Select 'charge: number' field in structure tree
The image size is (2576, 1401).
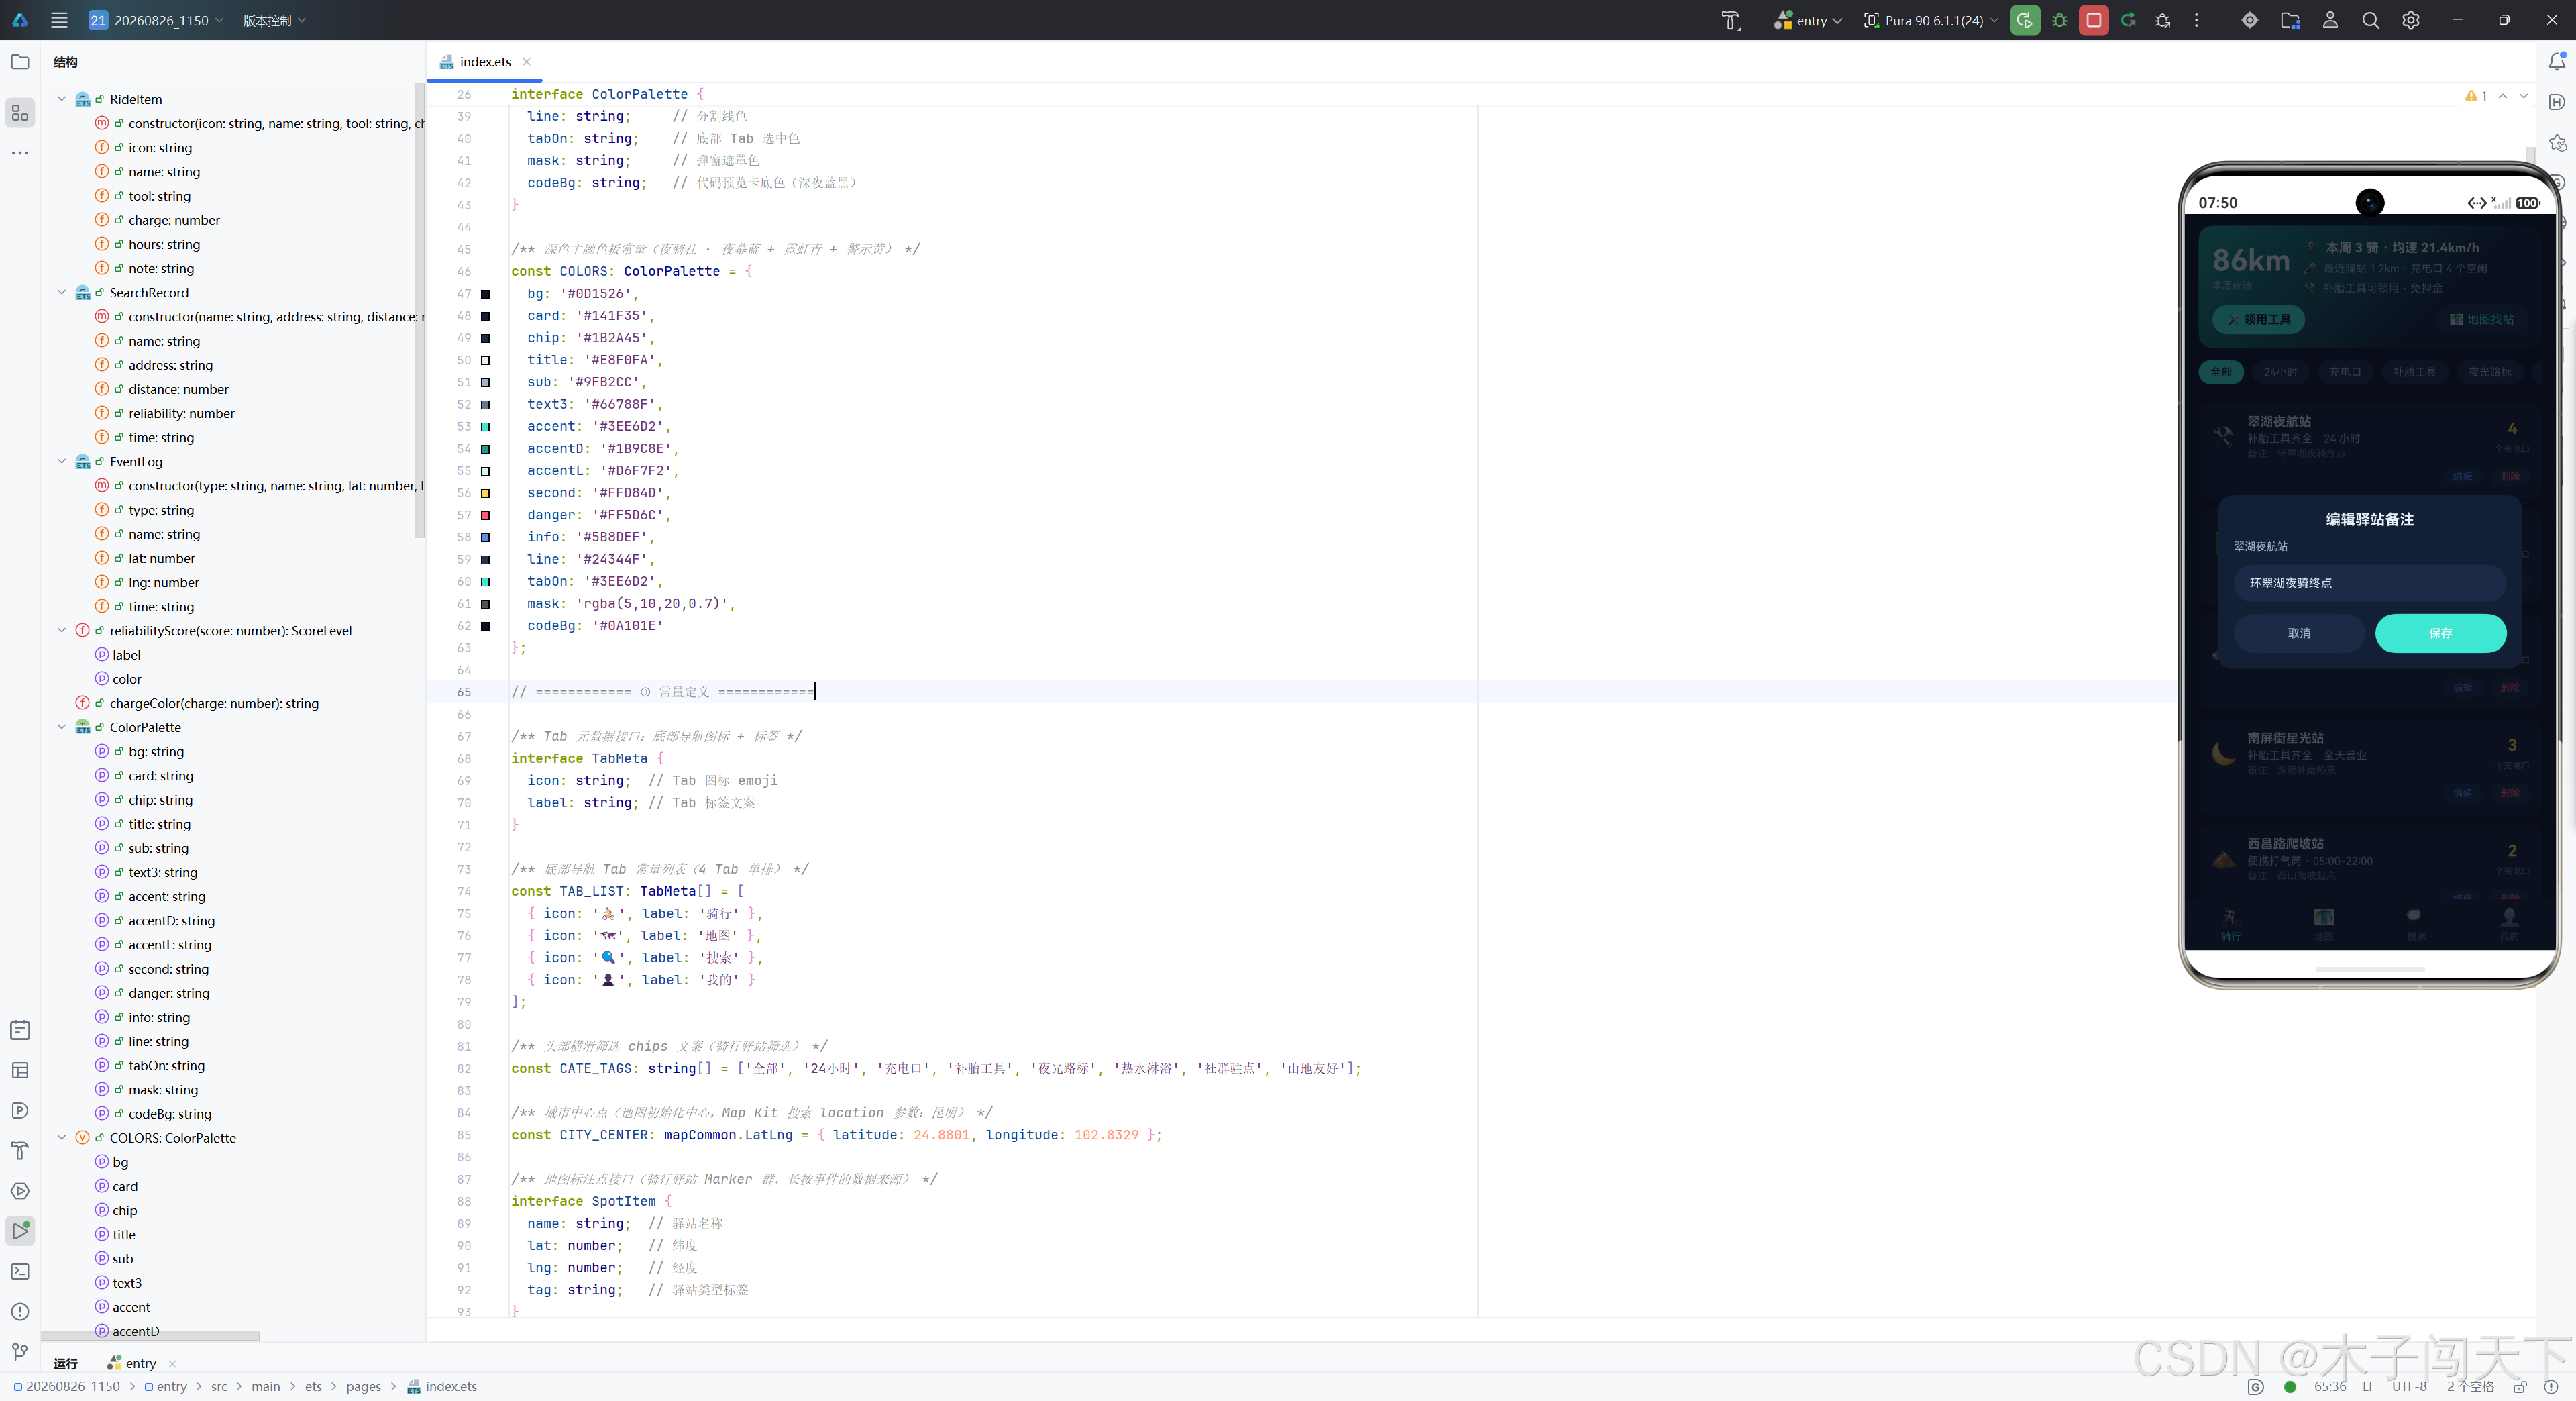(x=174, y=220)
